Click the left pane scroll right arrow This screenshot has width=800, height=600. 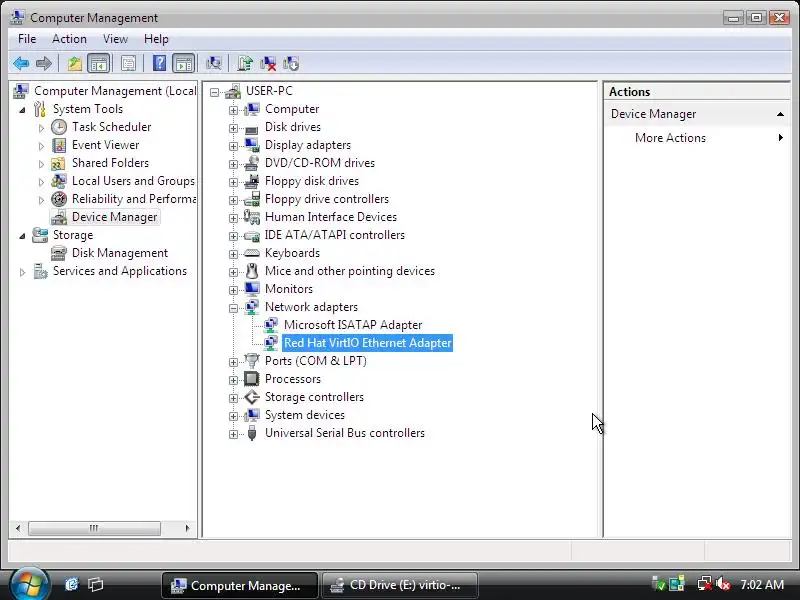click(x=187, y=528)
